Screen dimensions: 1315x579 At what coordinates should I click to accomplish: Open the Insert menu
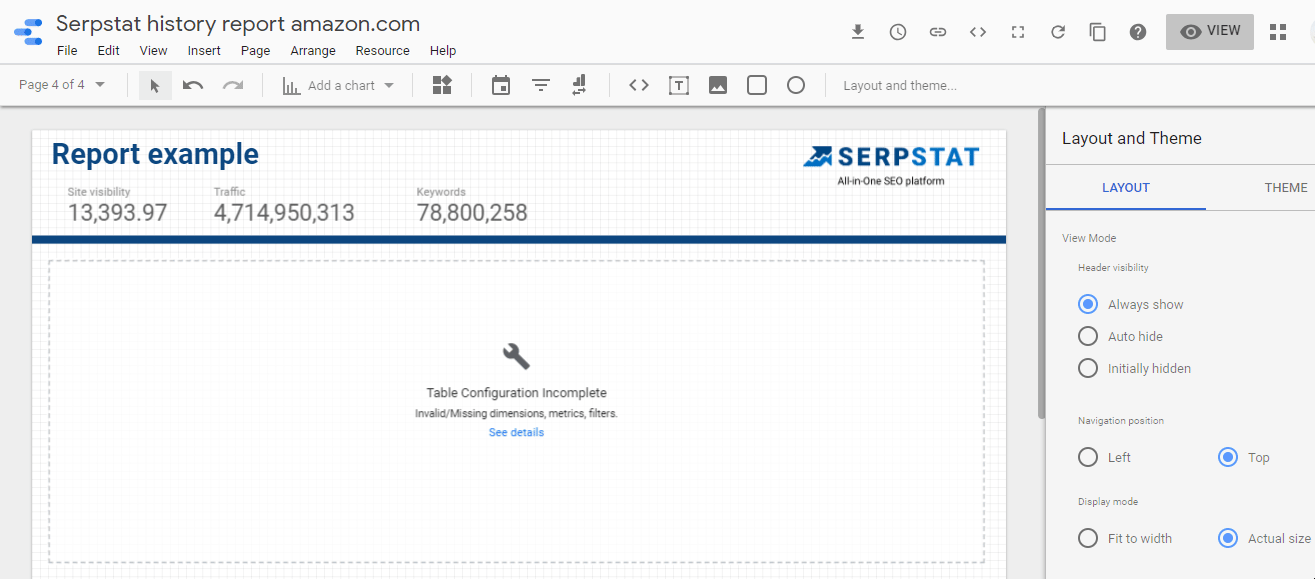point(204,51)
